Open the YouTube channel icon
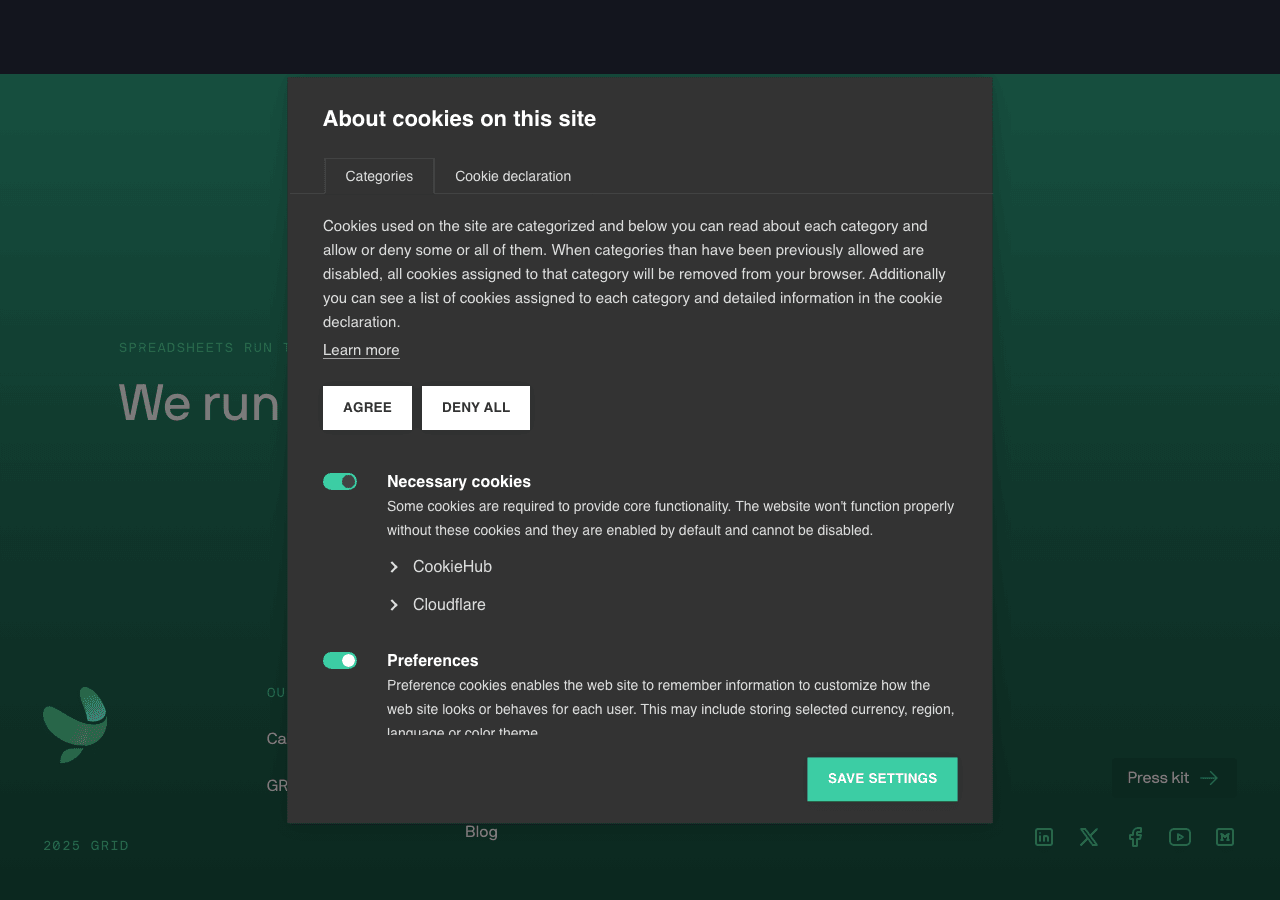1280x900 pixels. 1180,837
